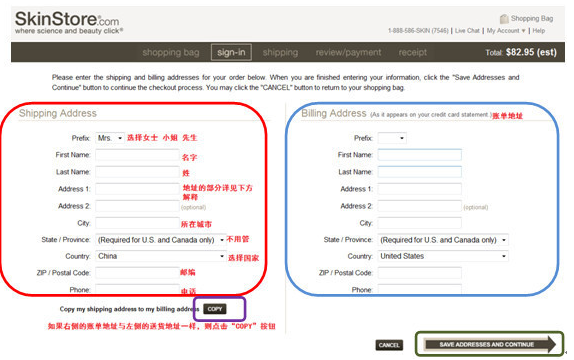Open the billing State / Province dropdown
Image resolution: width=574 pixels, height=360 pixels.
[443, 240]
